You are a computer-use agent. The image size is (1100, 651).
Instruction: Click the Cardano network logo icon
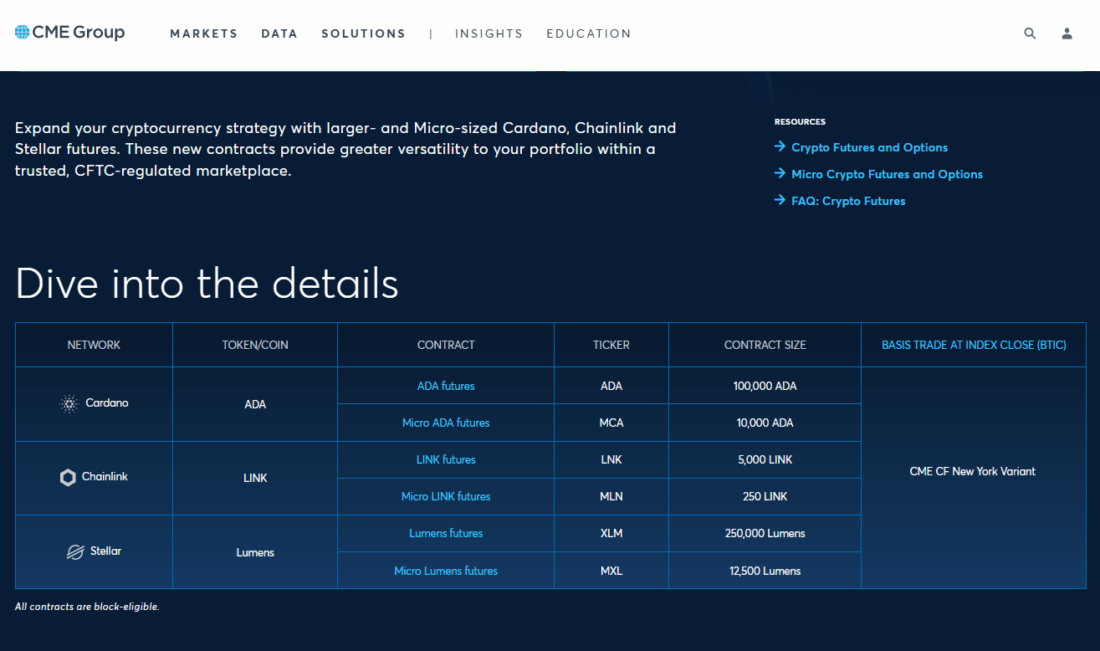point(69,403)
